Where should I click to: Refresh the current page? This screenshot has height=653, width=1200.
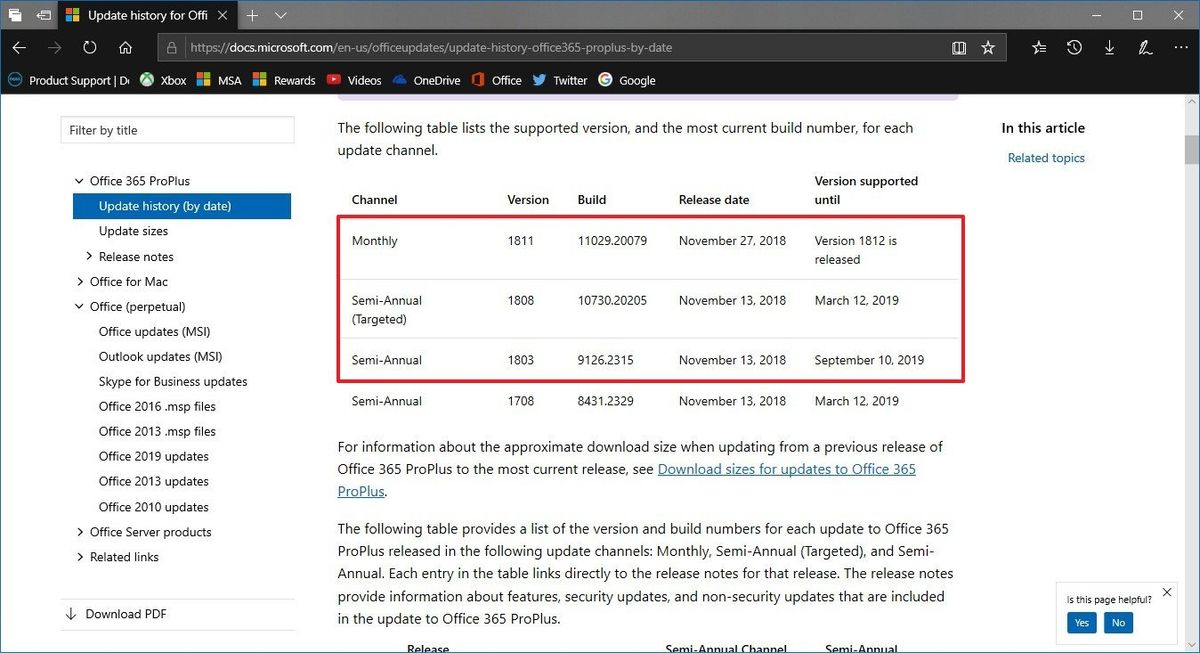(x=89, y=47)
